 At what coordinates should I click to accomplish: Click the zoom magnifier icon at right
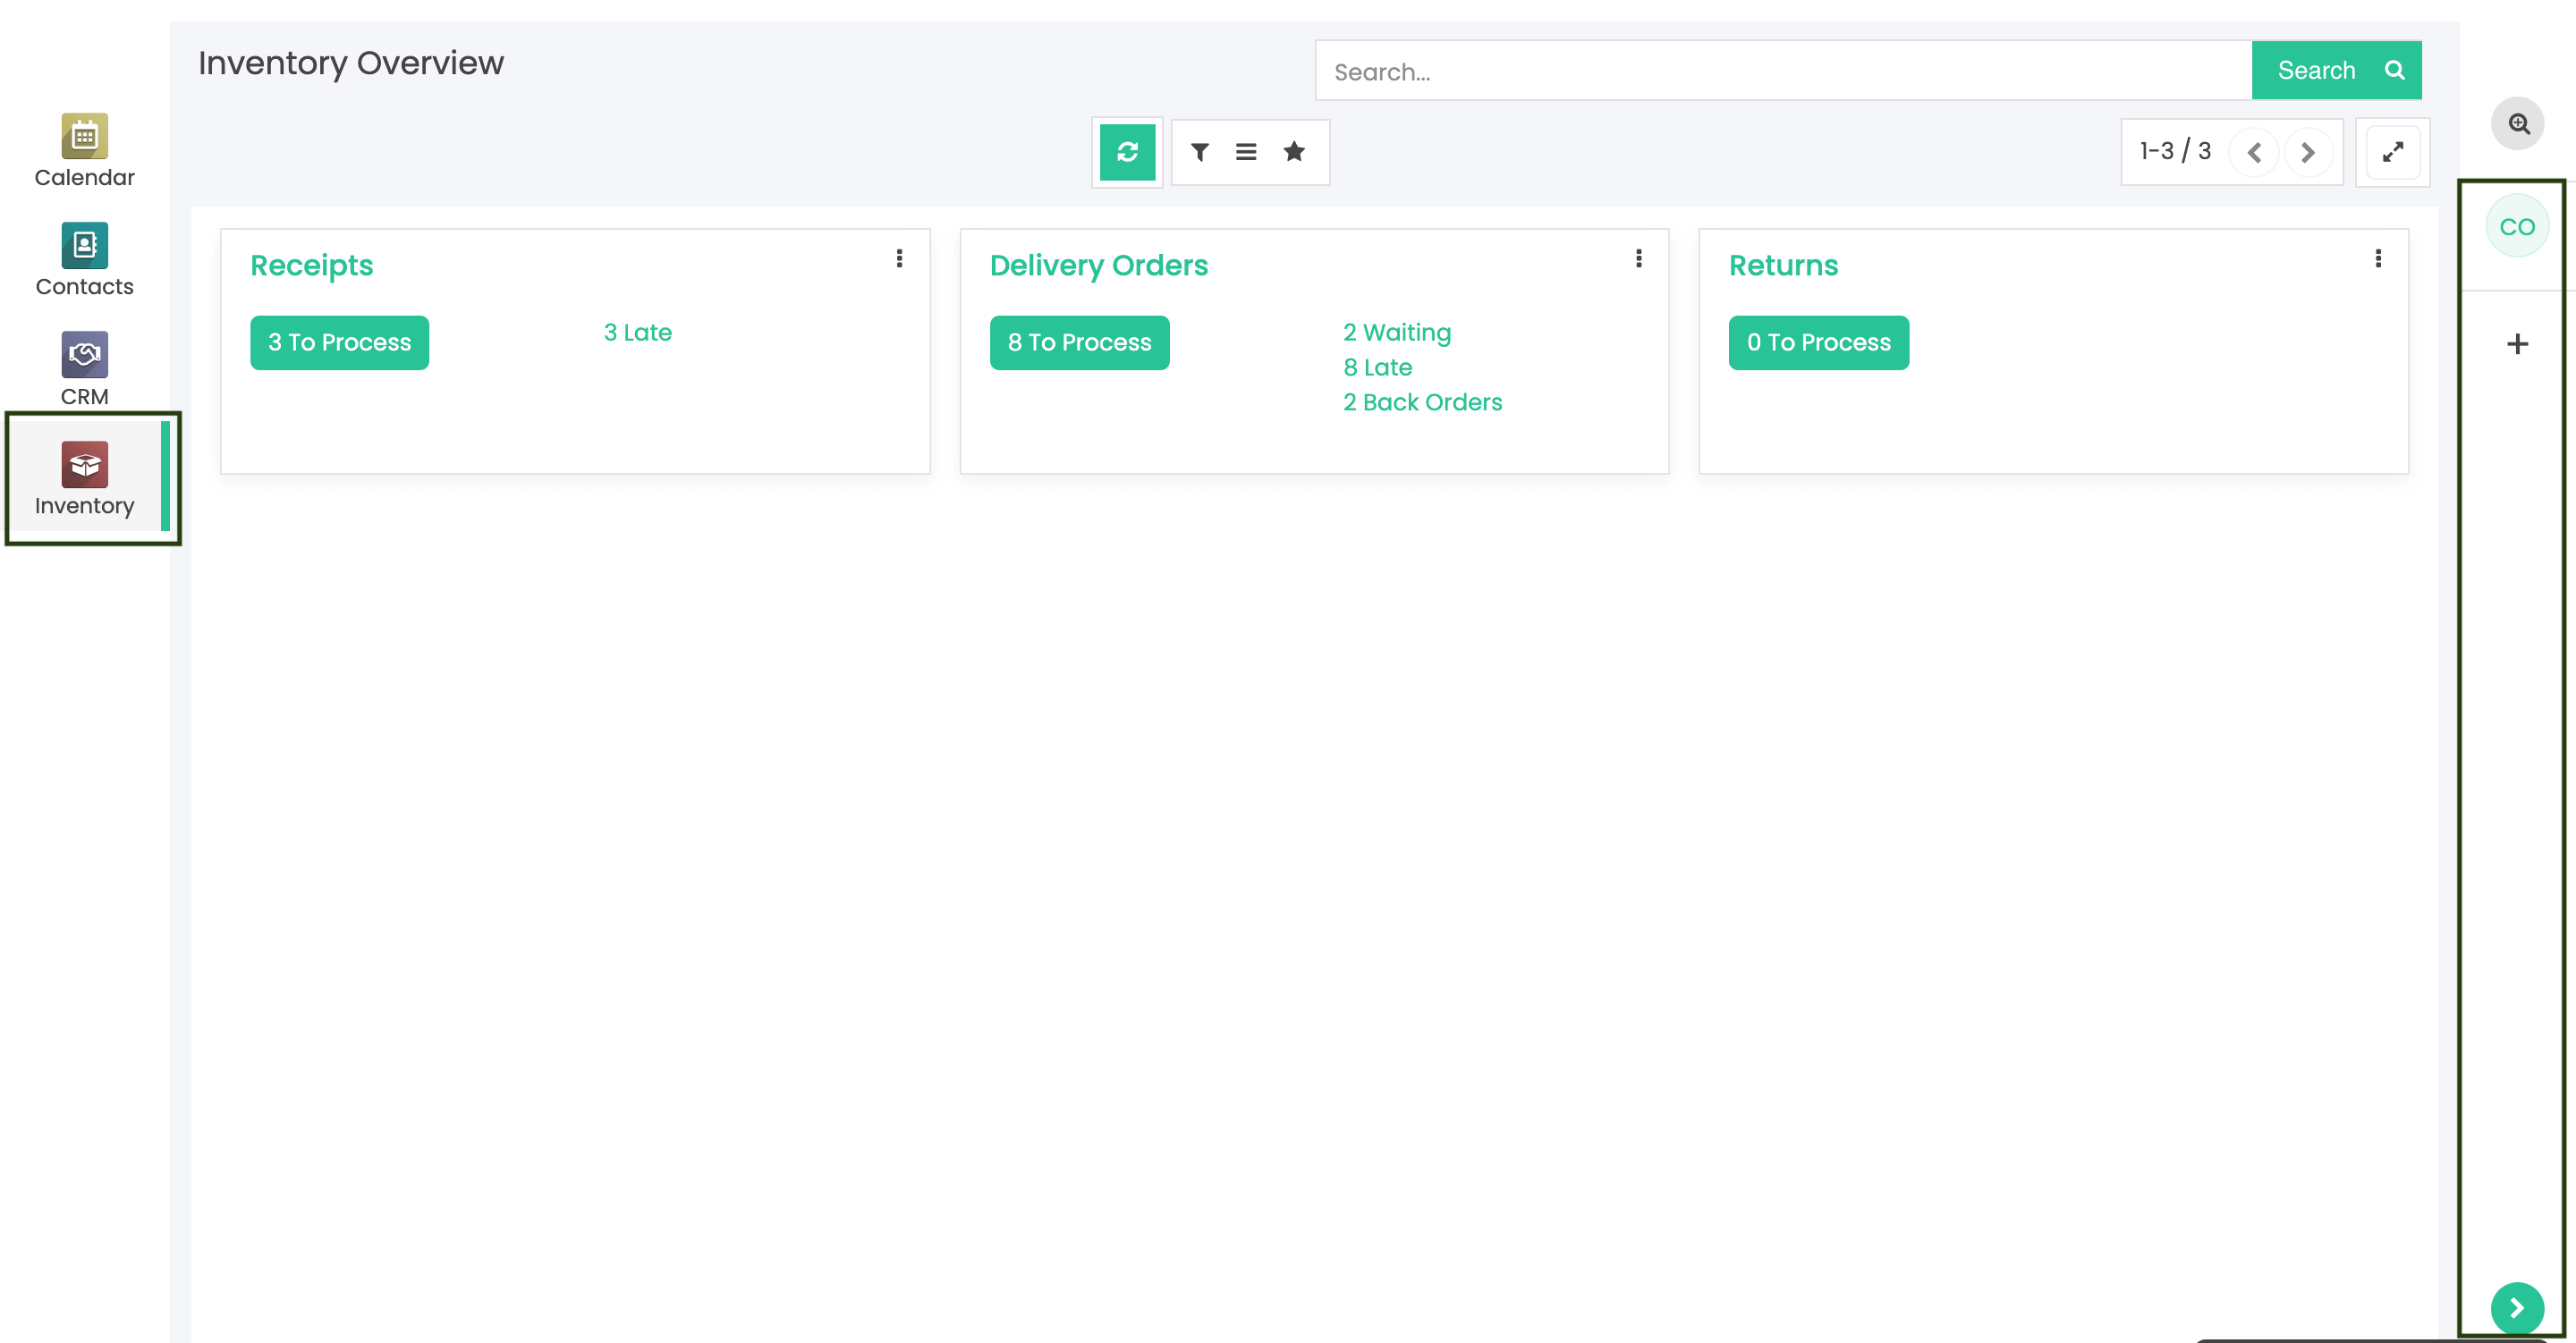[x=2517, y=124]
